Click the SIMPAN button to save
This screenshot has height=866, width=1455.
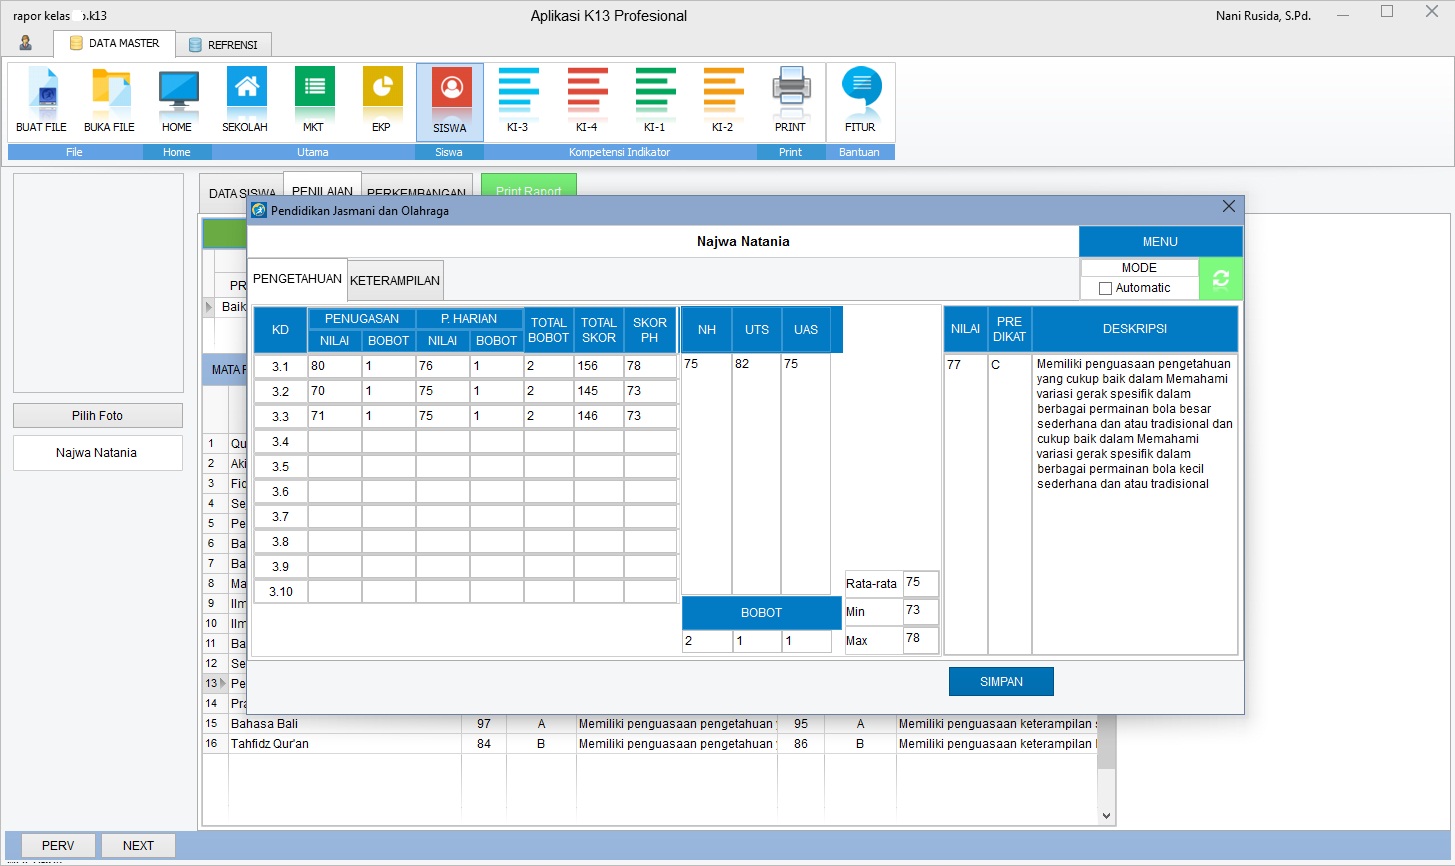[x=1000, y=681]
